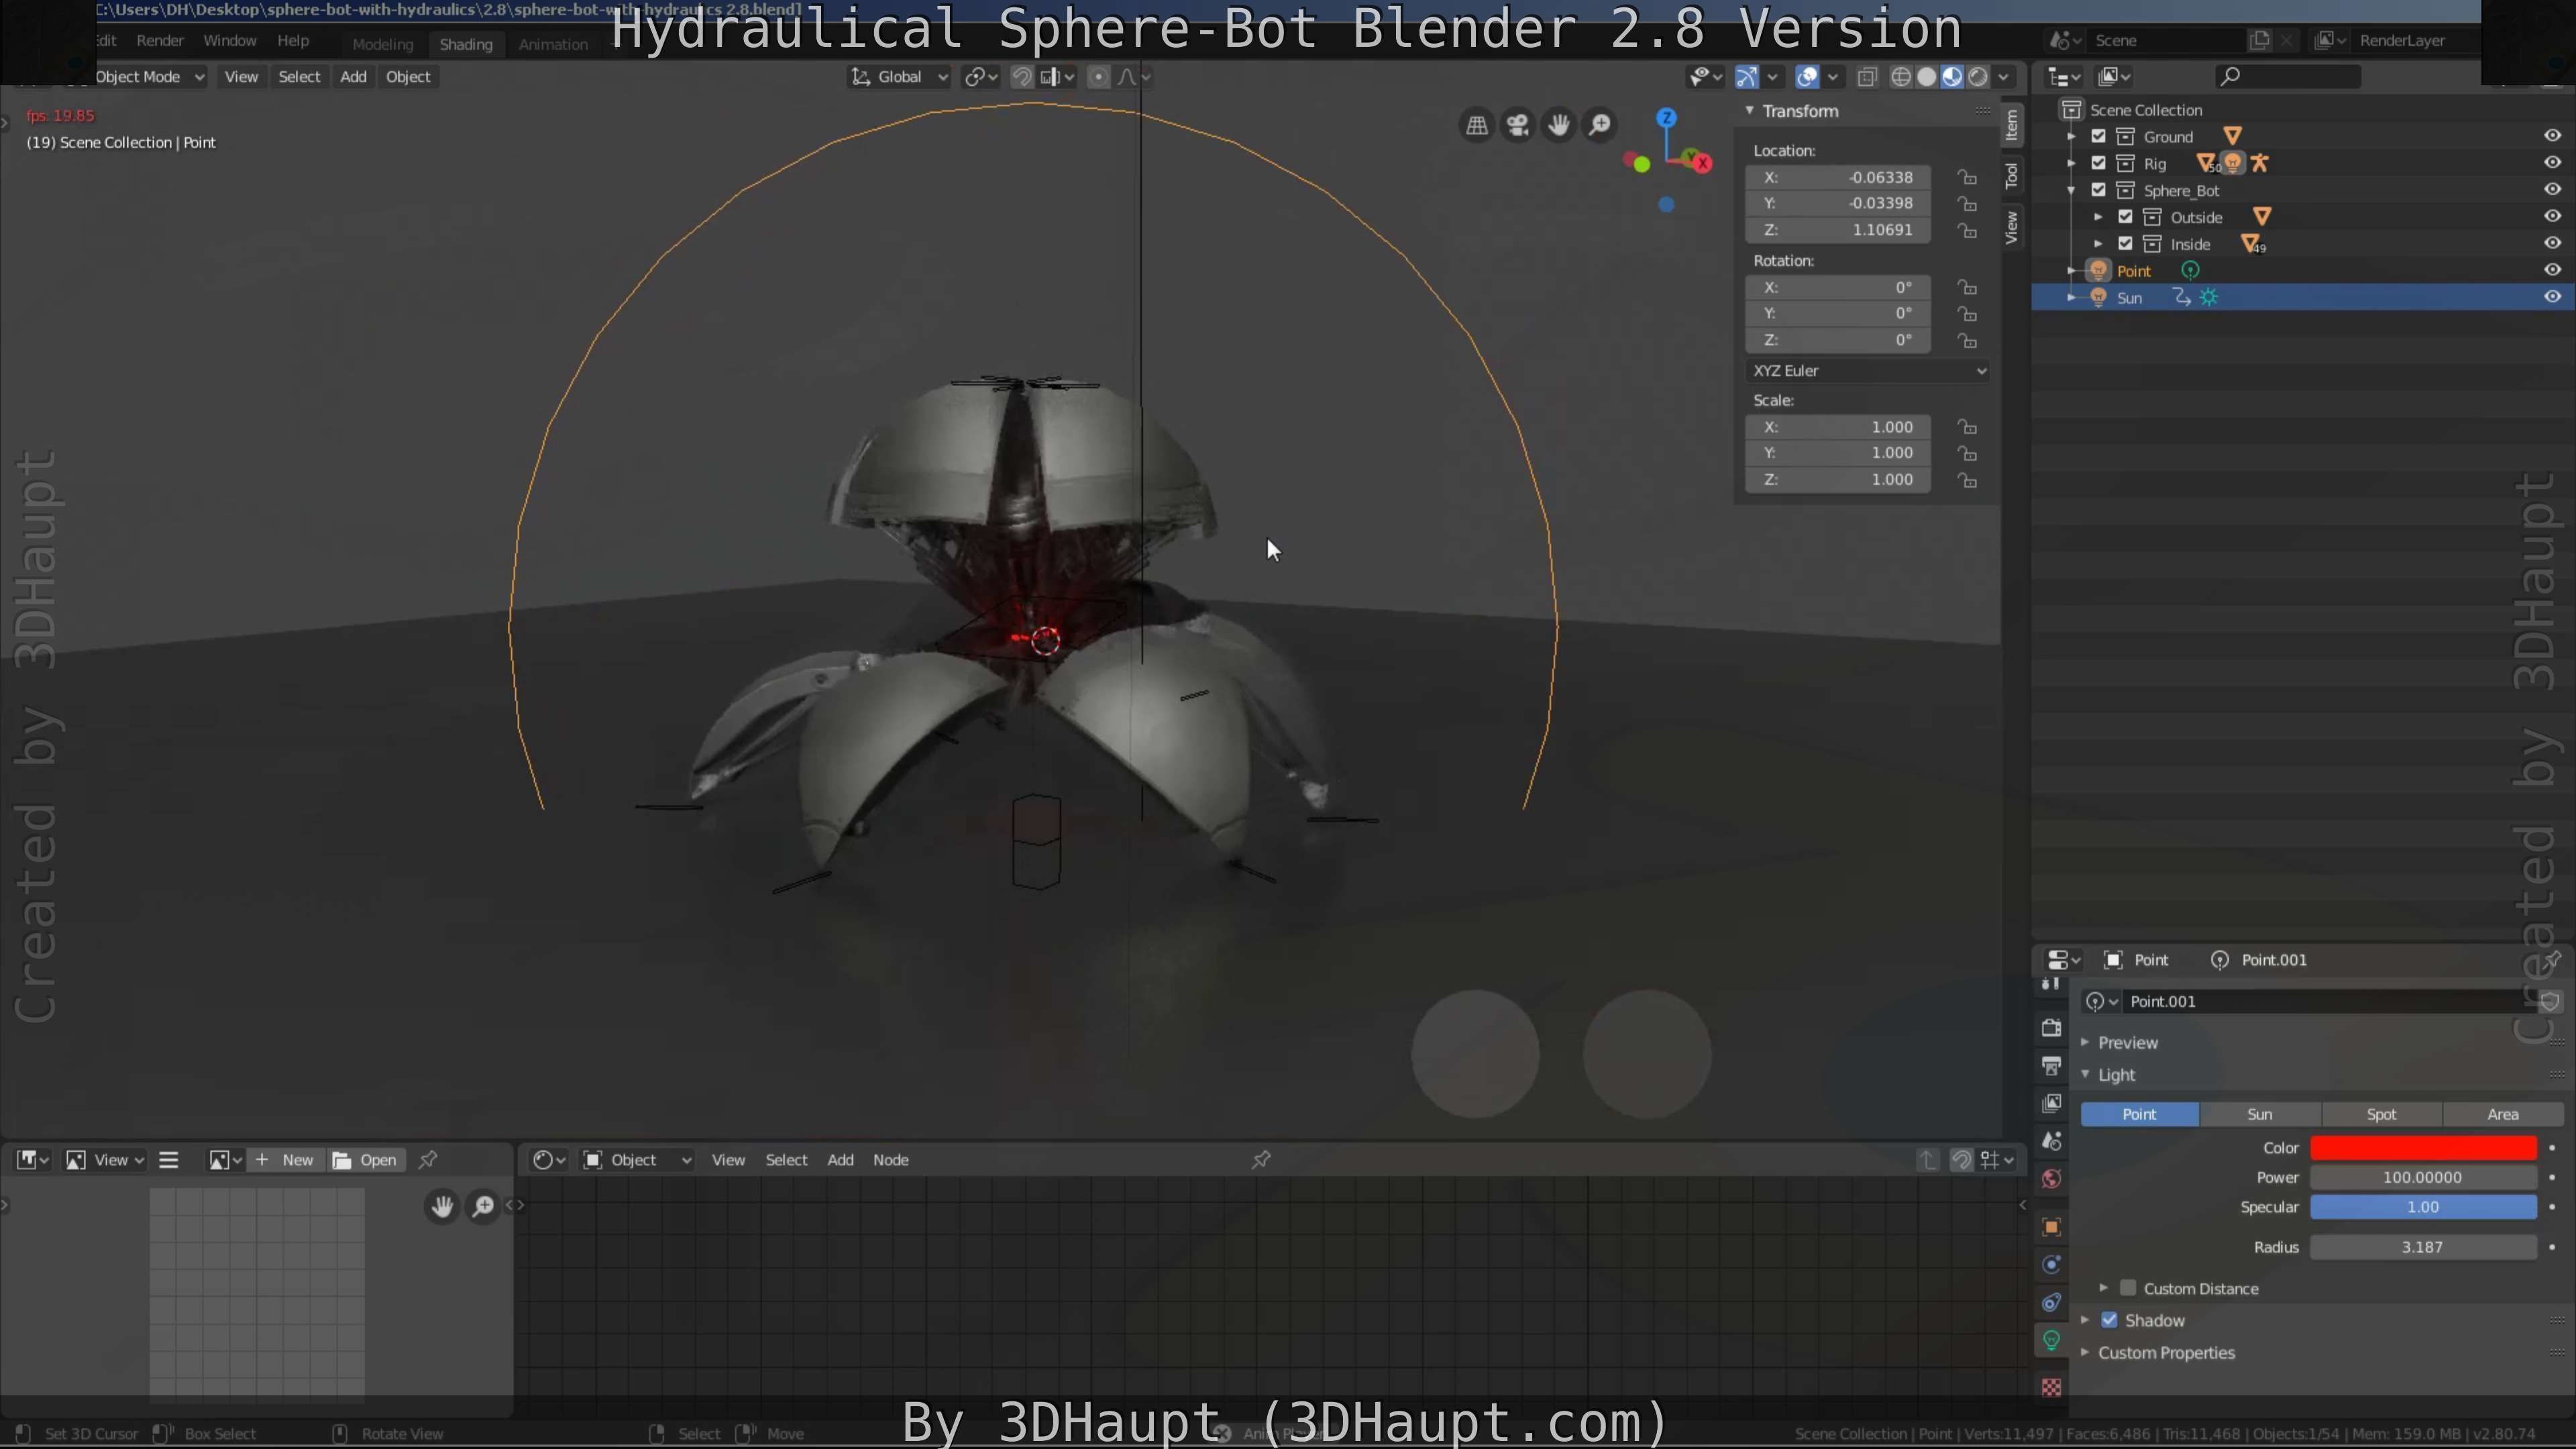This screenshot has height=1449, width=2576.
Task: Collapse Sphere_Bot collection in outliner
Action: (2071, 190)
